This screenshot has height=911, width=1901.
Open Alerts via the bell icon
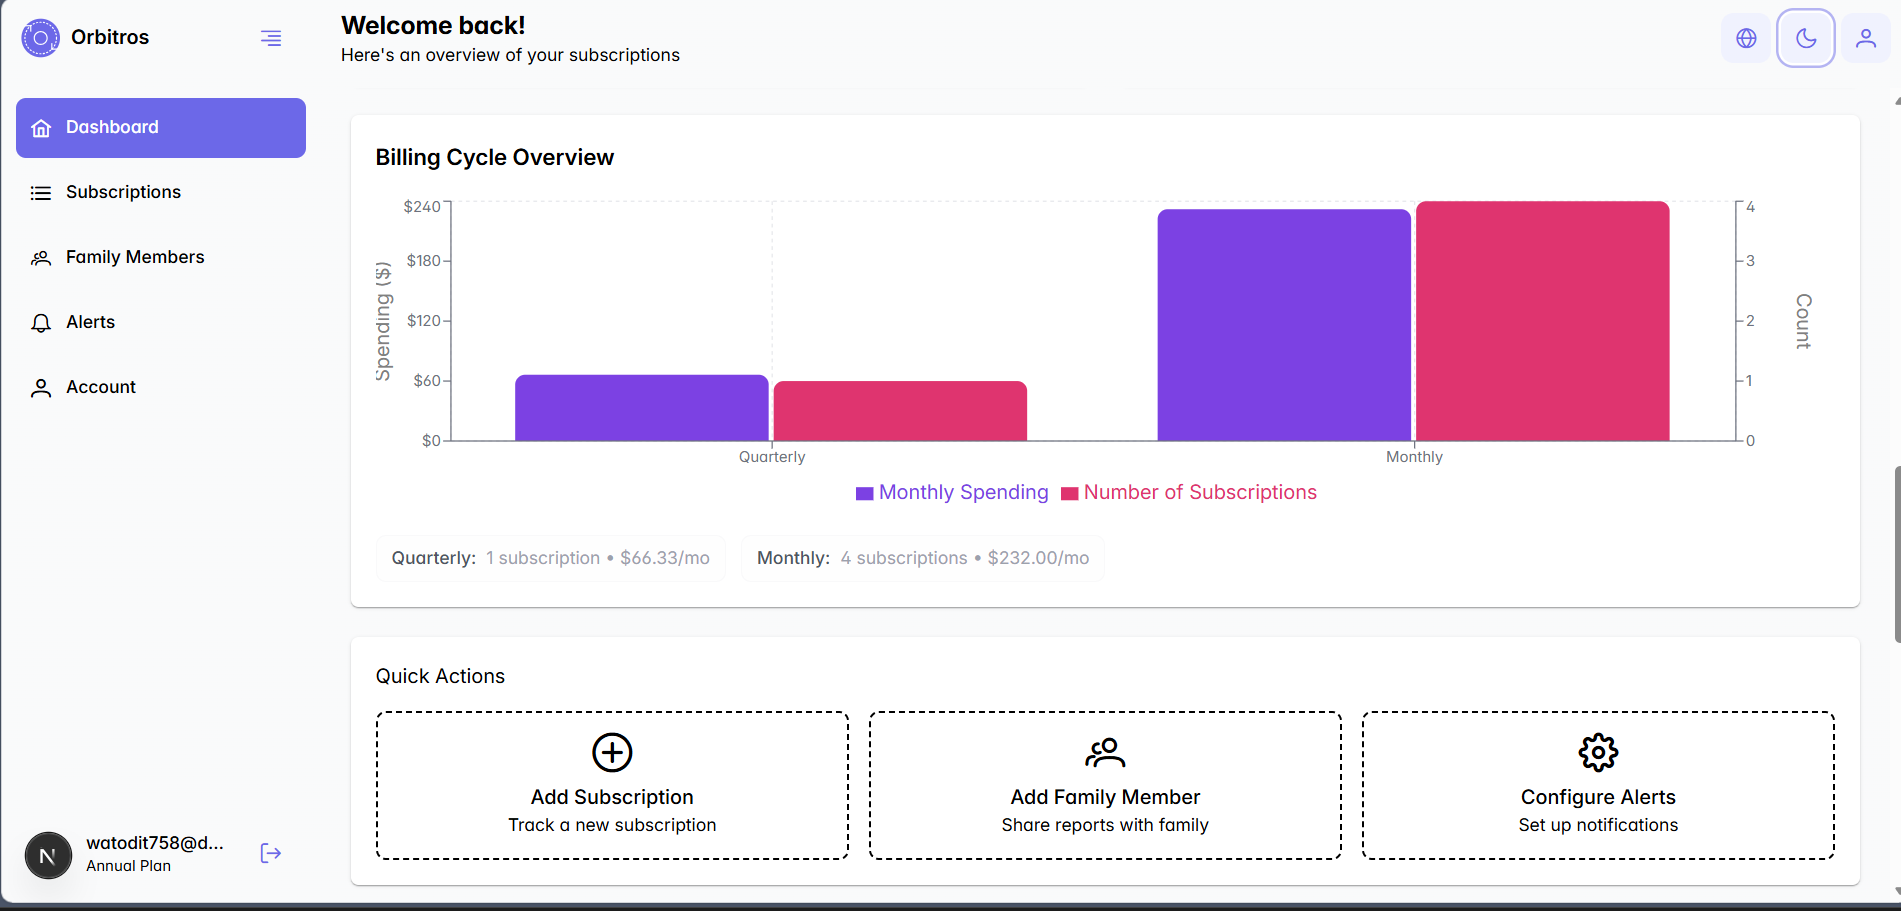point(41,322)
